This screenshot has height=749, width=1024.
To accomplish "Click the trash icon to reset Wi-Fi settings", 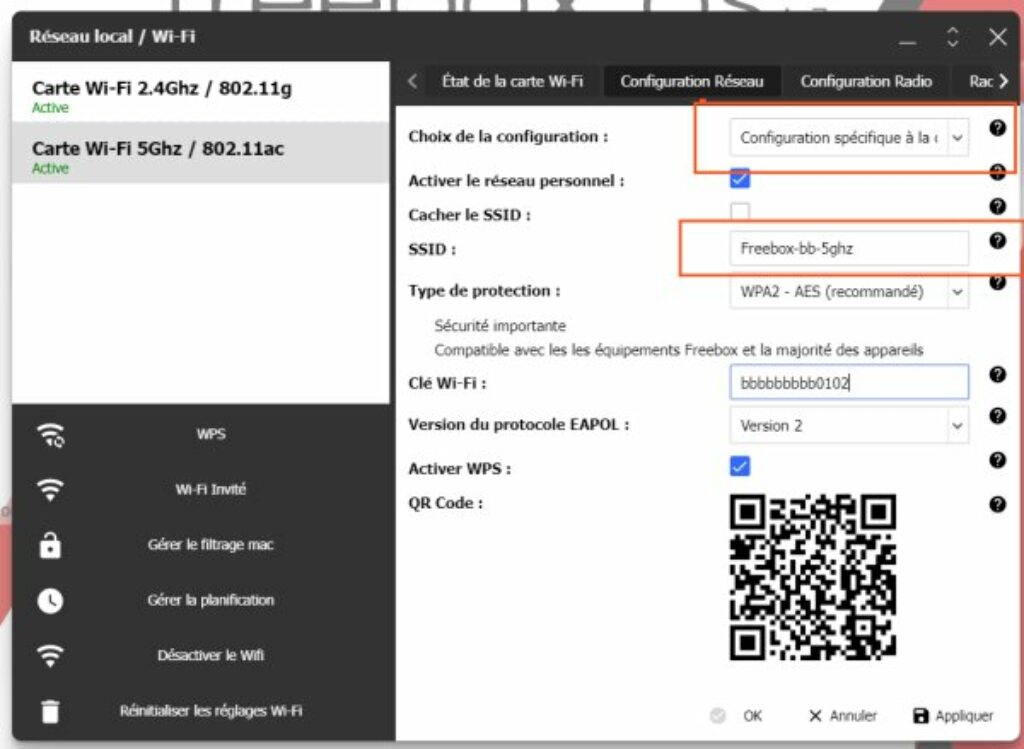I will [x=50, y=711].
